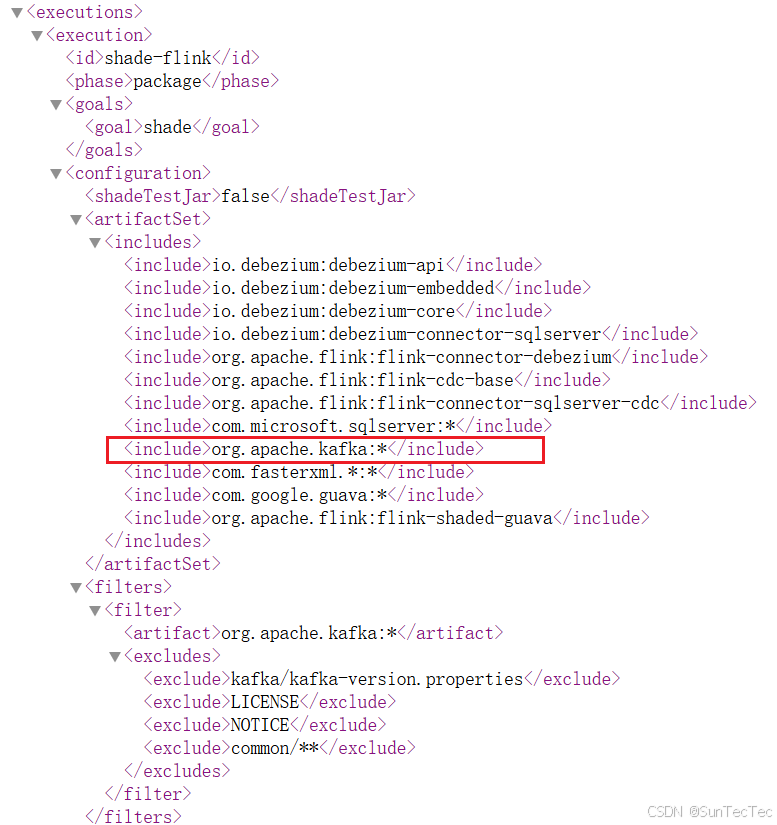This screenshot has width=777, height=825.
Task: Collapse the execution node triangle
Action: point(37,36)
